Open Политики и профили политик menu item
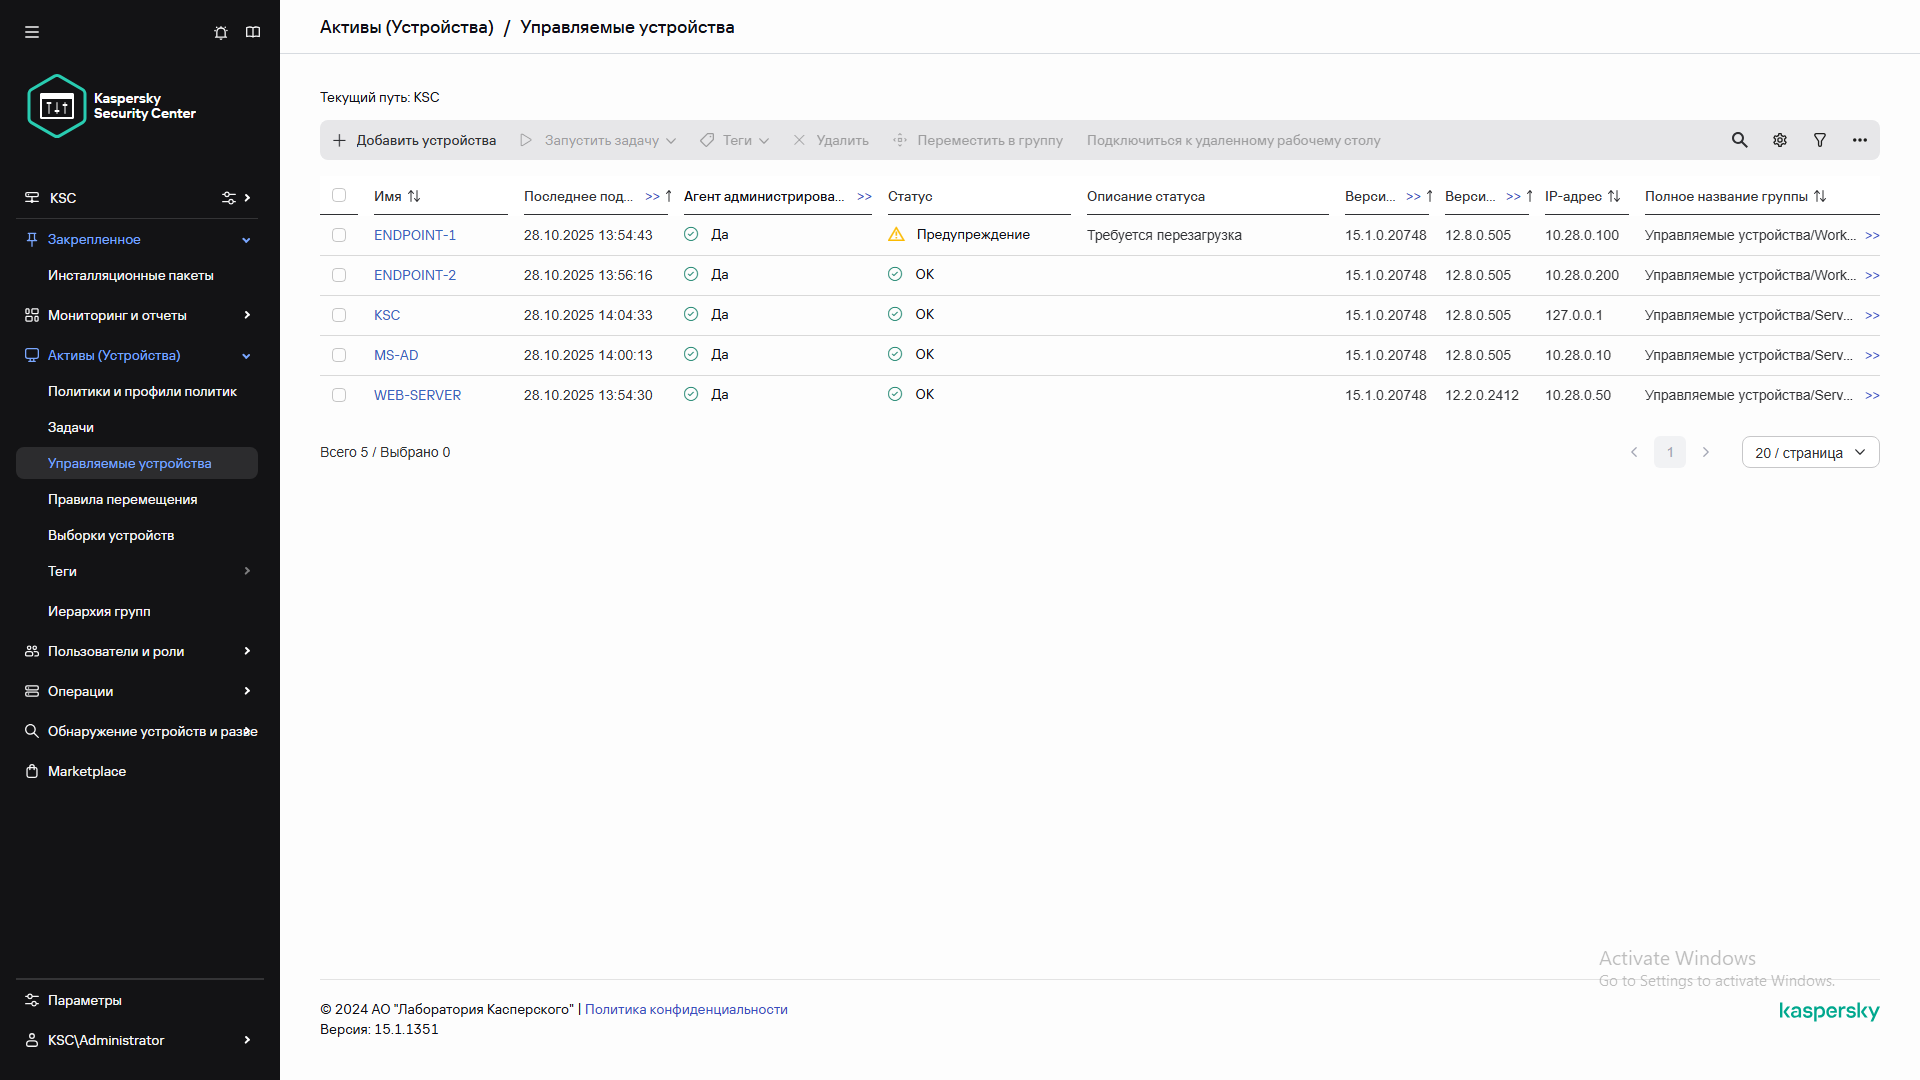 coord(142,391)
